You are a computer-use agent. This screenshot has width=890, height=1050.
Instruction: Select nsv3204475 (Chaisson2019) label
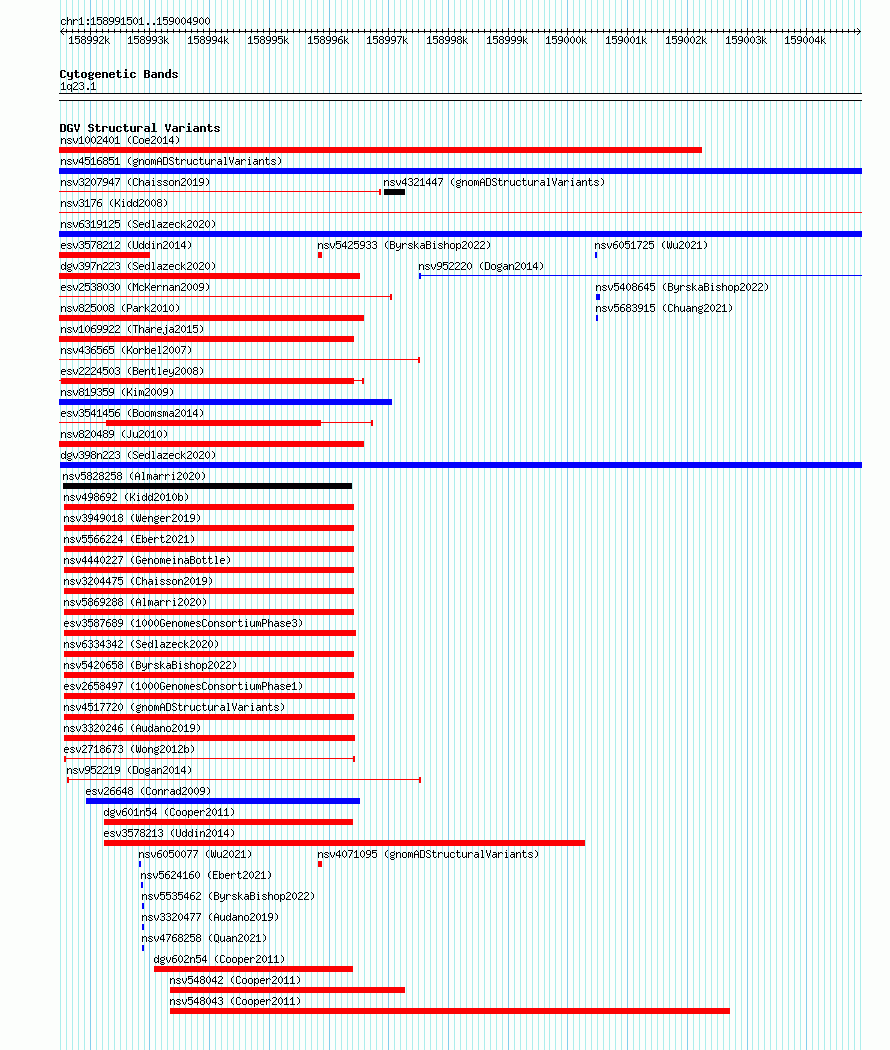tap(138, 581)
